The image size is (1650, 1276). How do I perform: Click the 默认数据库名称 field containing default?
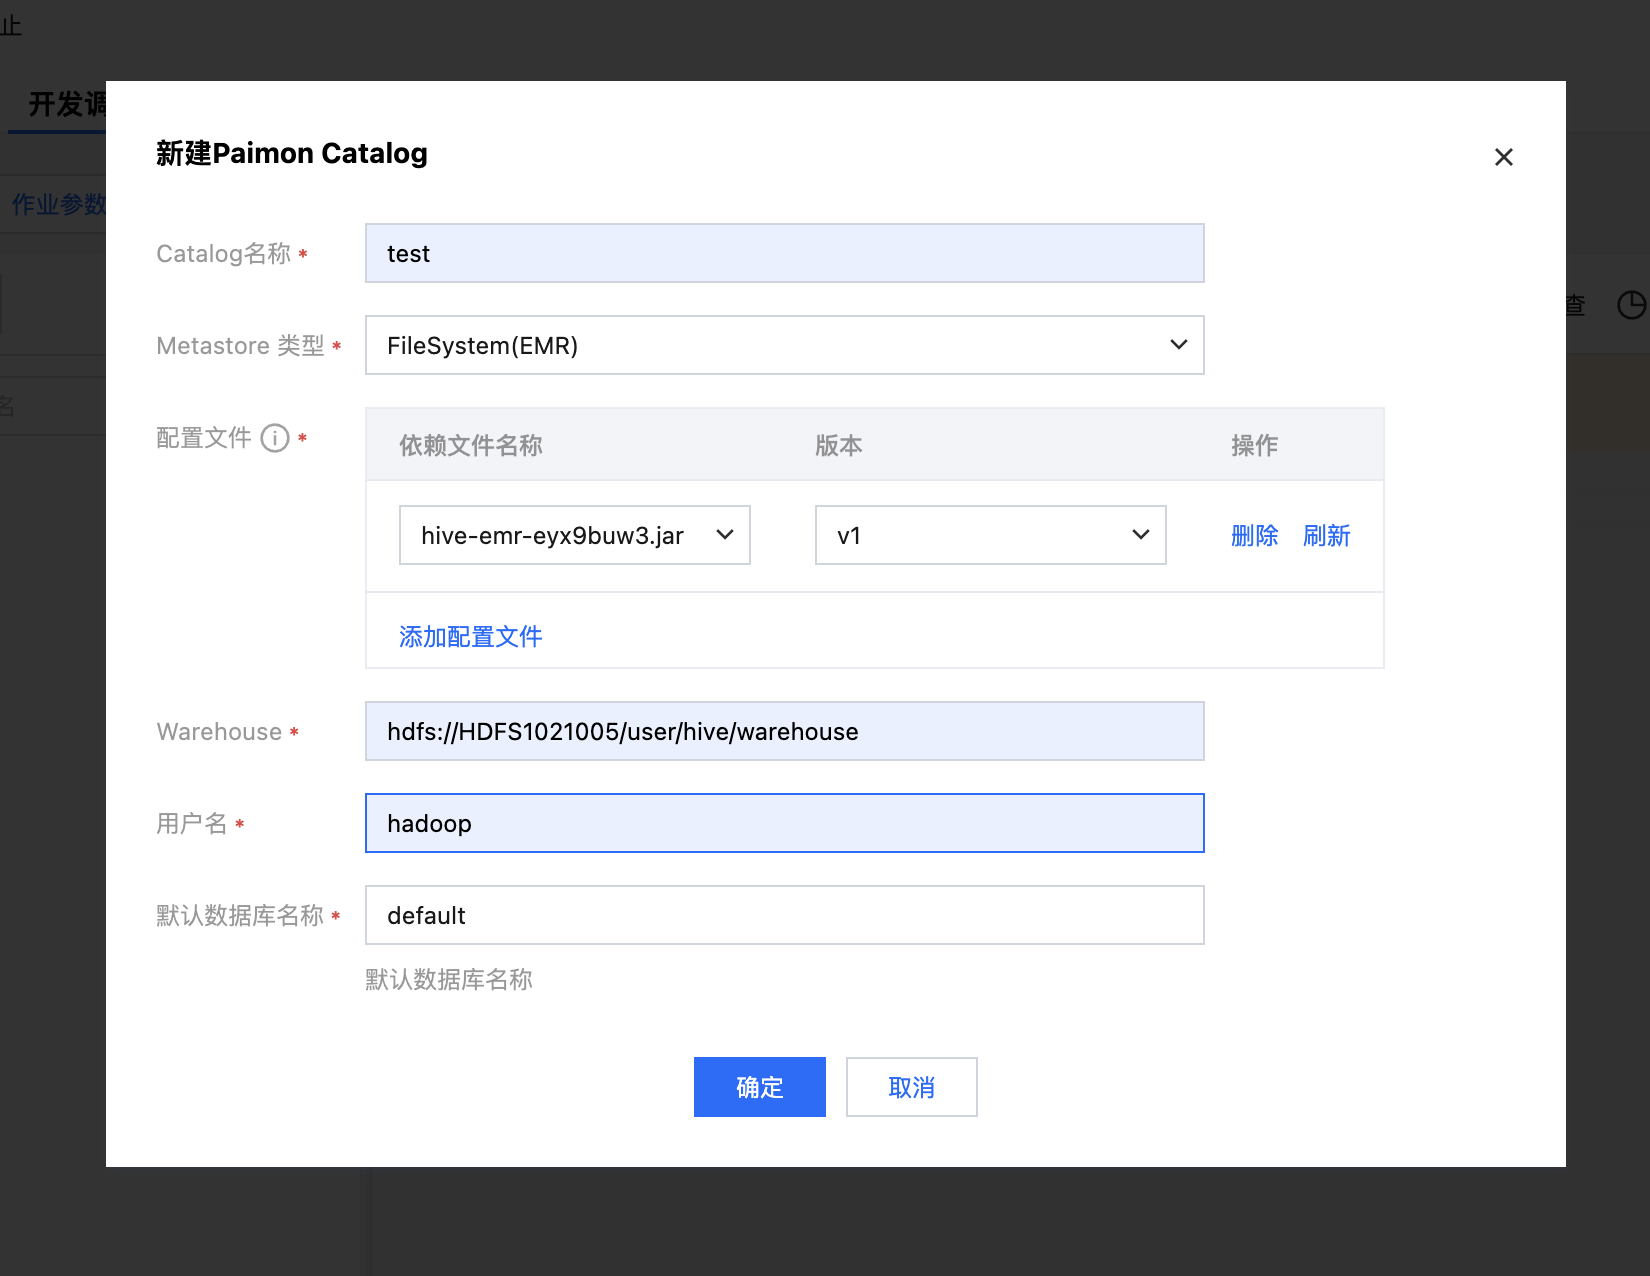784,915
